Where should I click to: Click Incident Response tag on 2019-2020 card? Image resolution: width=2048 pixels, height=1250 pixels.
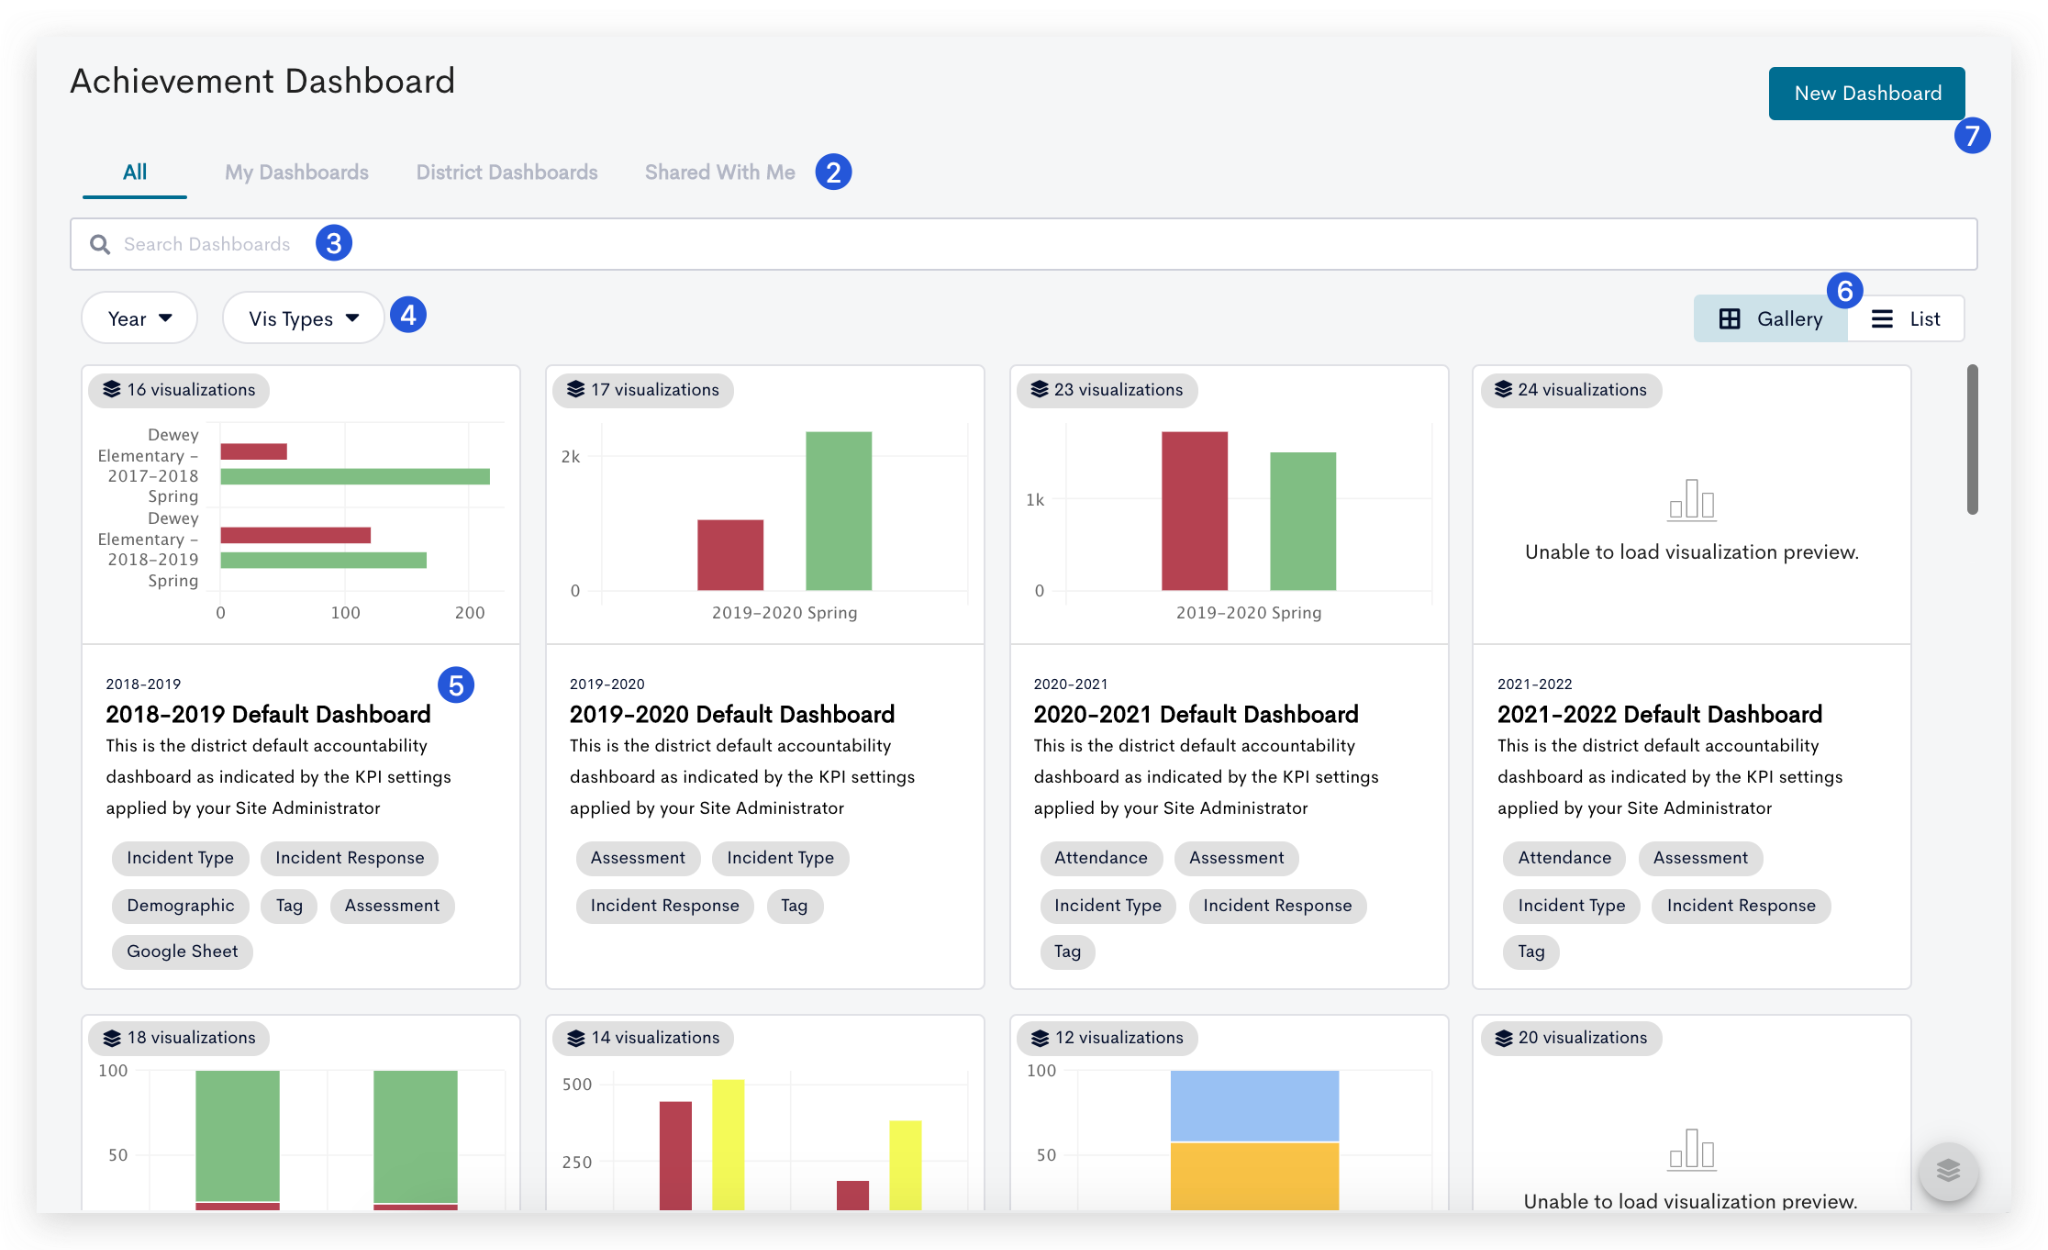(x=665, y=905)
